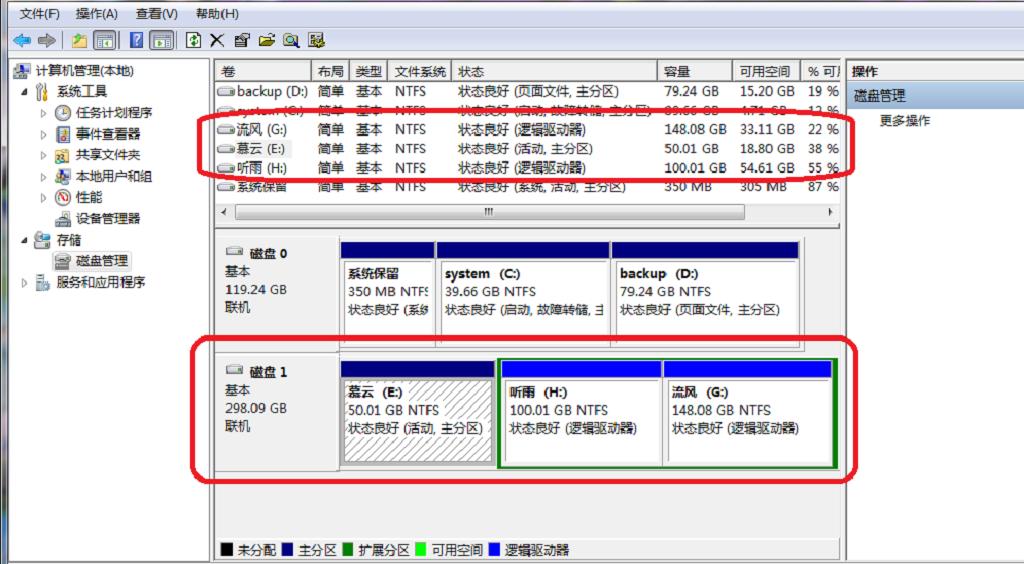Click the blue Back arrow in toolbar
1024x564 pixels.
pos(22,40)
